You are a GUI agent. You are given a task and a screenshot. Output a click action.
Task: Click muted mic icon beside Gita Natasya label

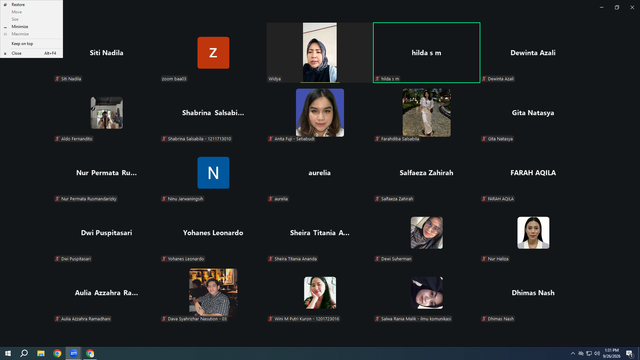point(484,139)
